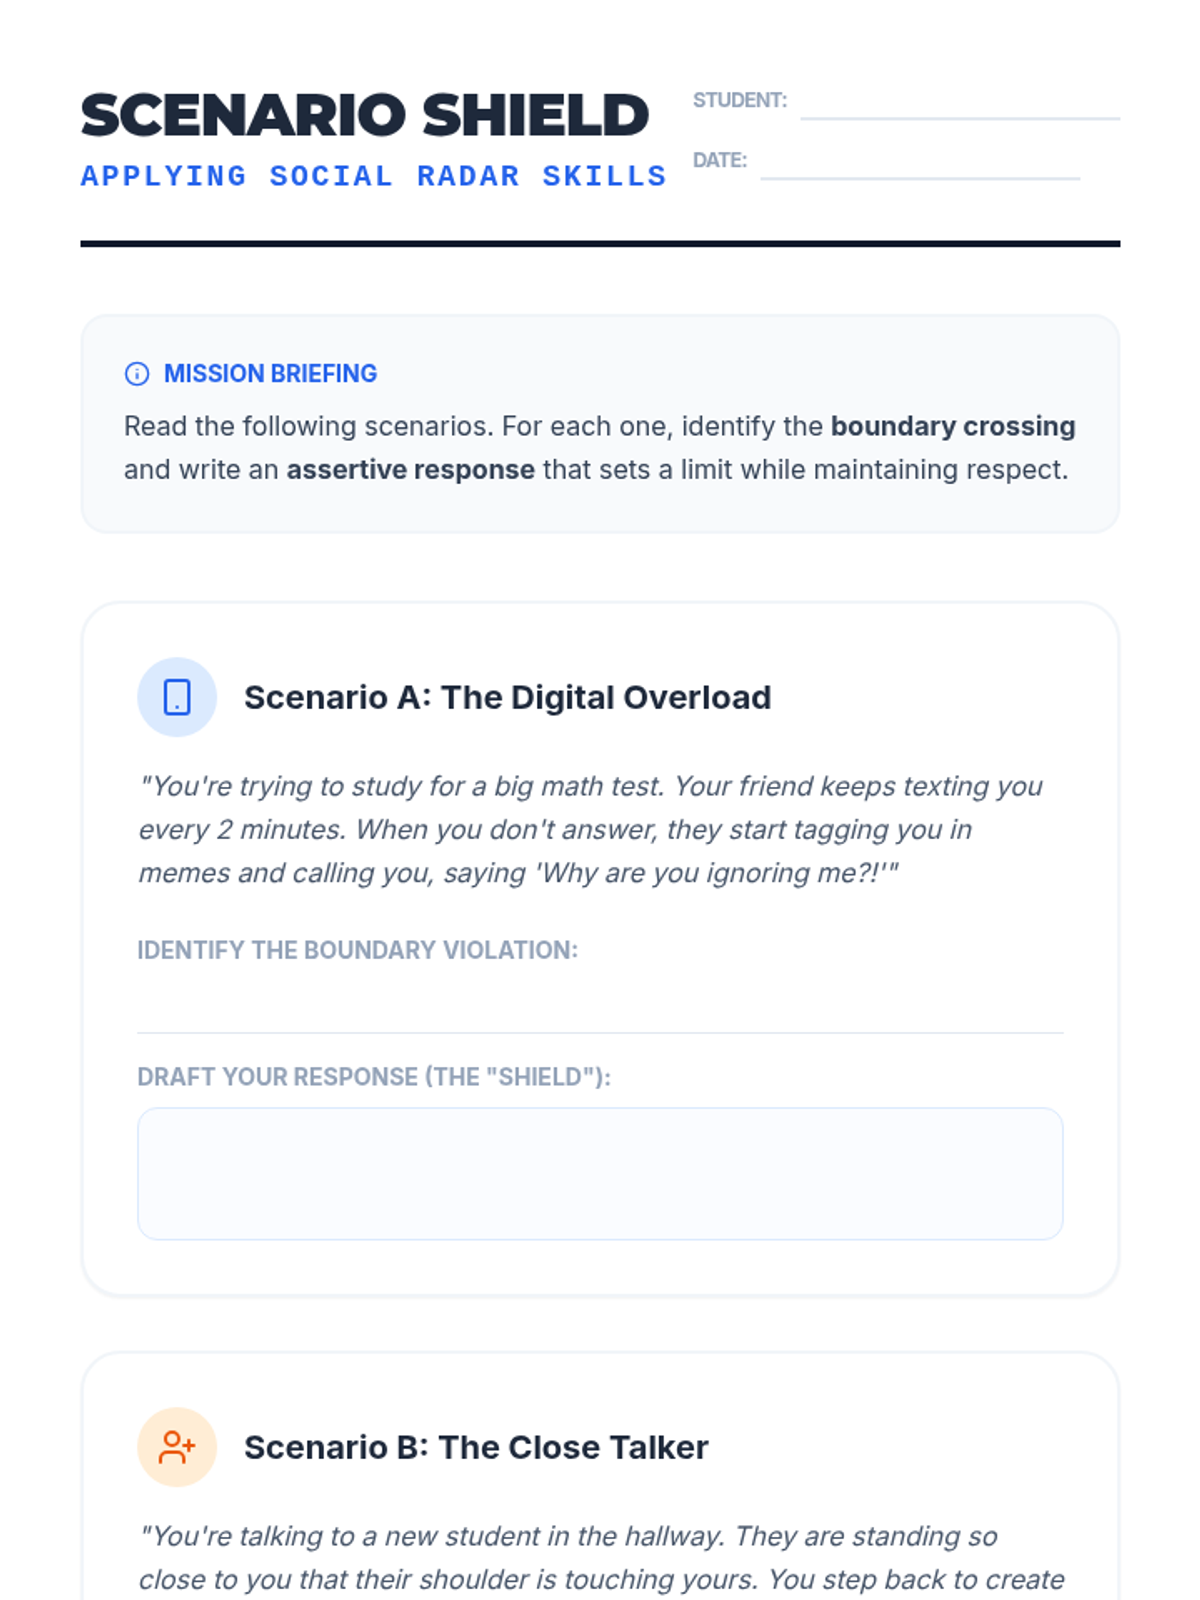The image size is (1200, 1600).
Task: Click the Applying Social Radar Skills subtitle
Action: (x=374, y=176)
